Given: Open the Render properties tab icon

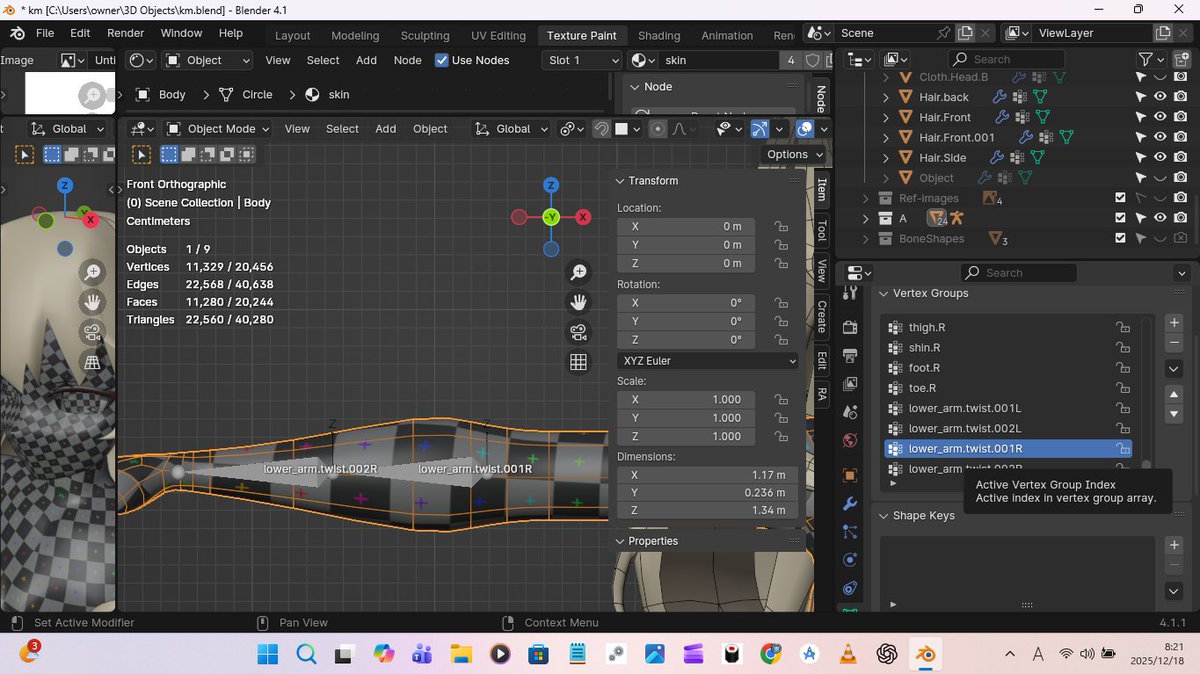Looking at the screenshot, I should point(850,327).
